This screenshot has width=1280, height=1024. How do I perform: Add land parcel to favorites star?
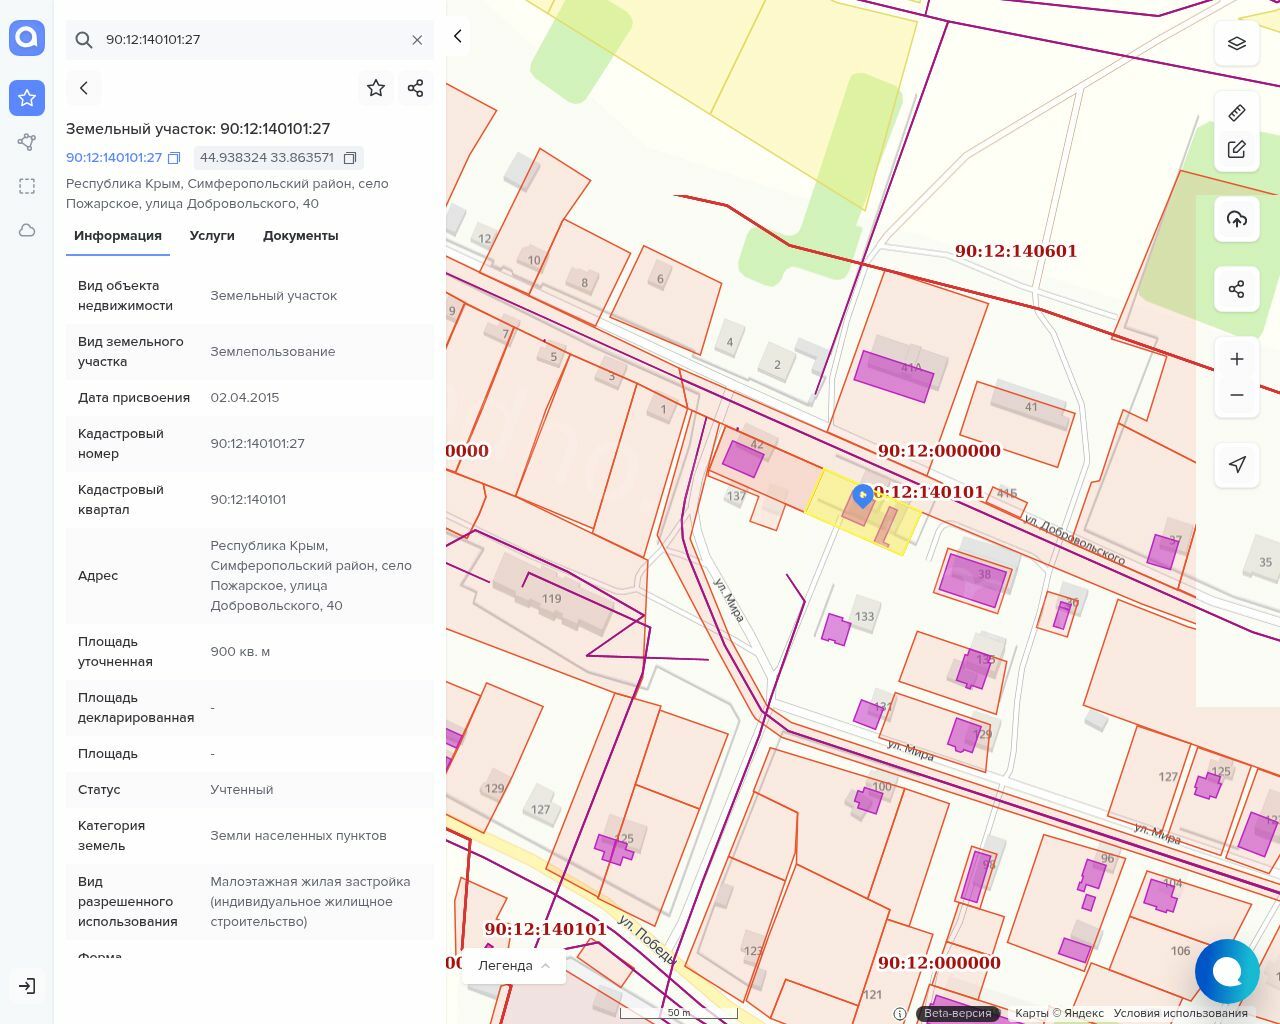tap(376, 88)
